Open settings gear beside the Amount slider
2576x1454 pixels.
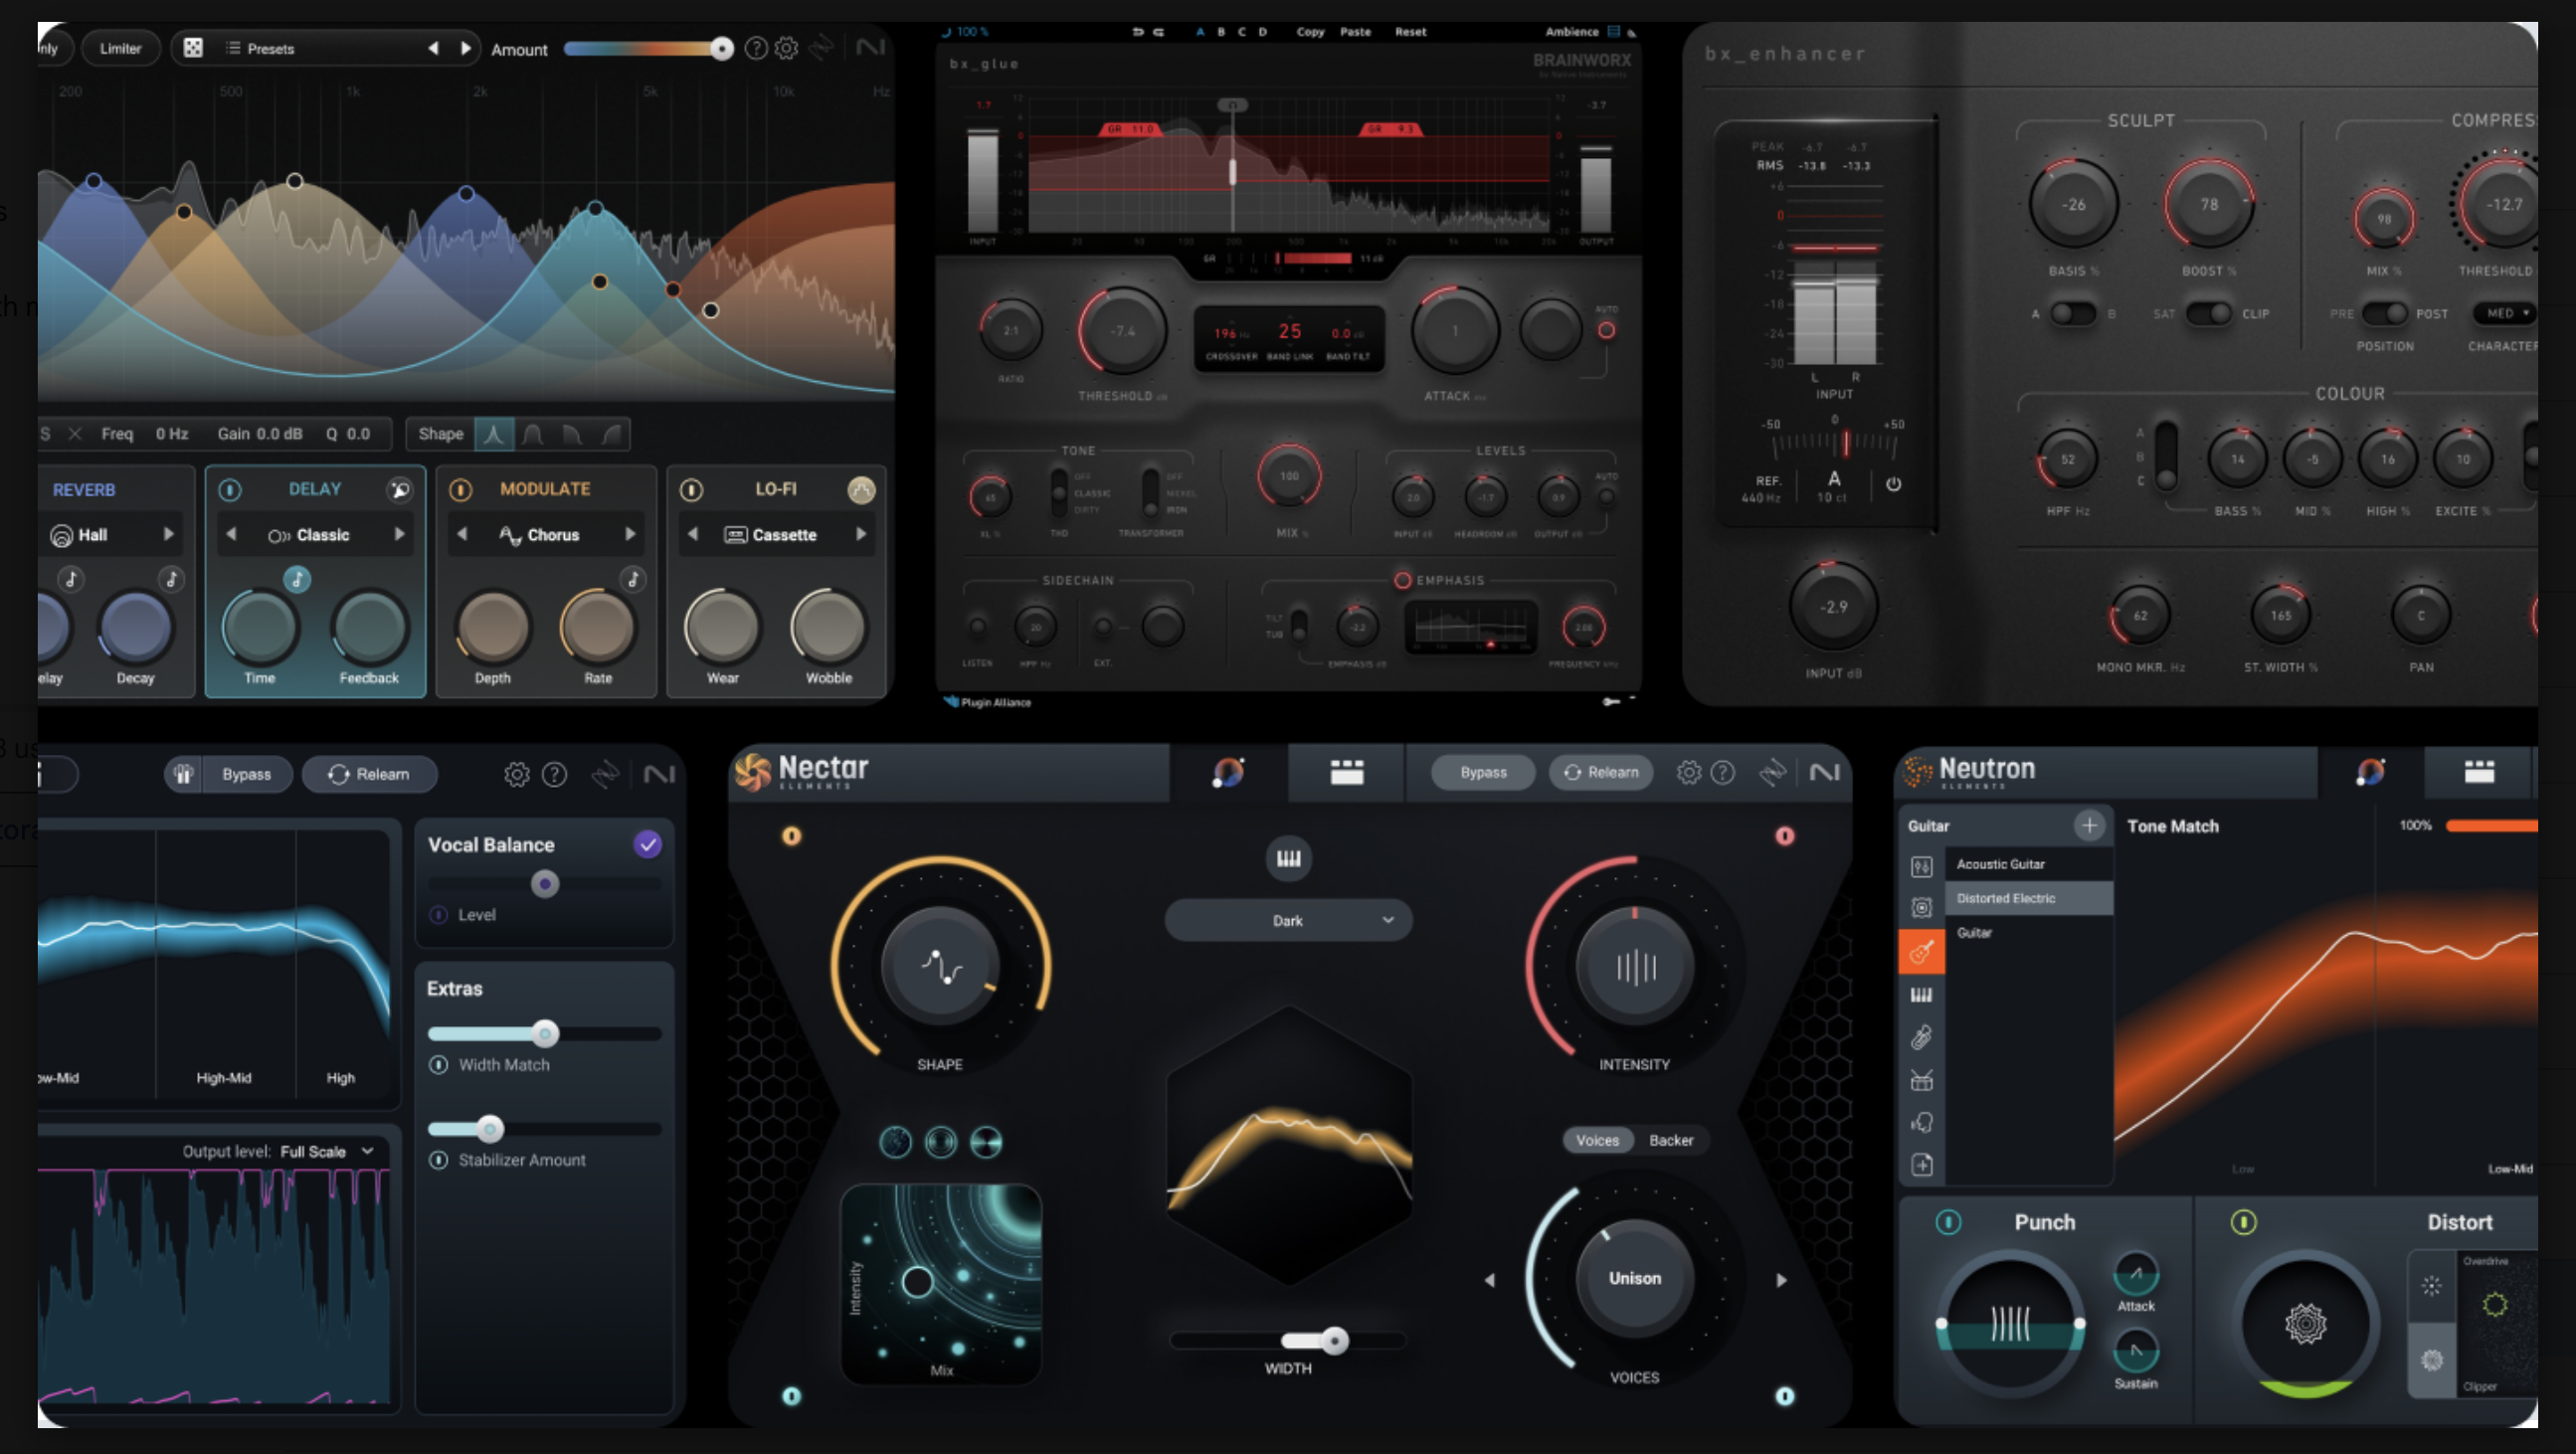[x=787, y=48]
